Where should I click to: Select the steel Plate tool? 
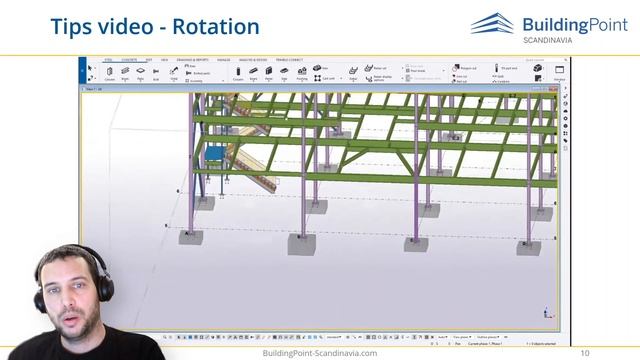click(x=140, y=73)
